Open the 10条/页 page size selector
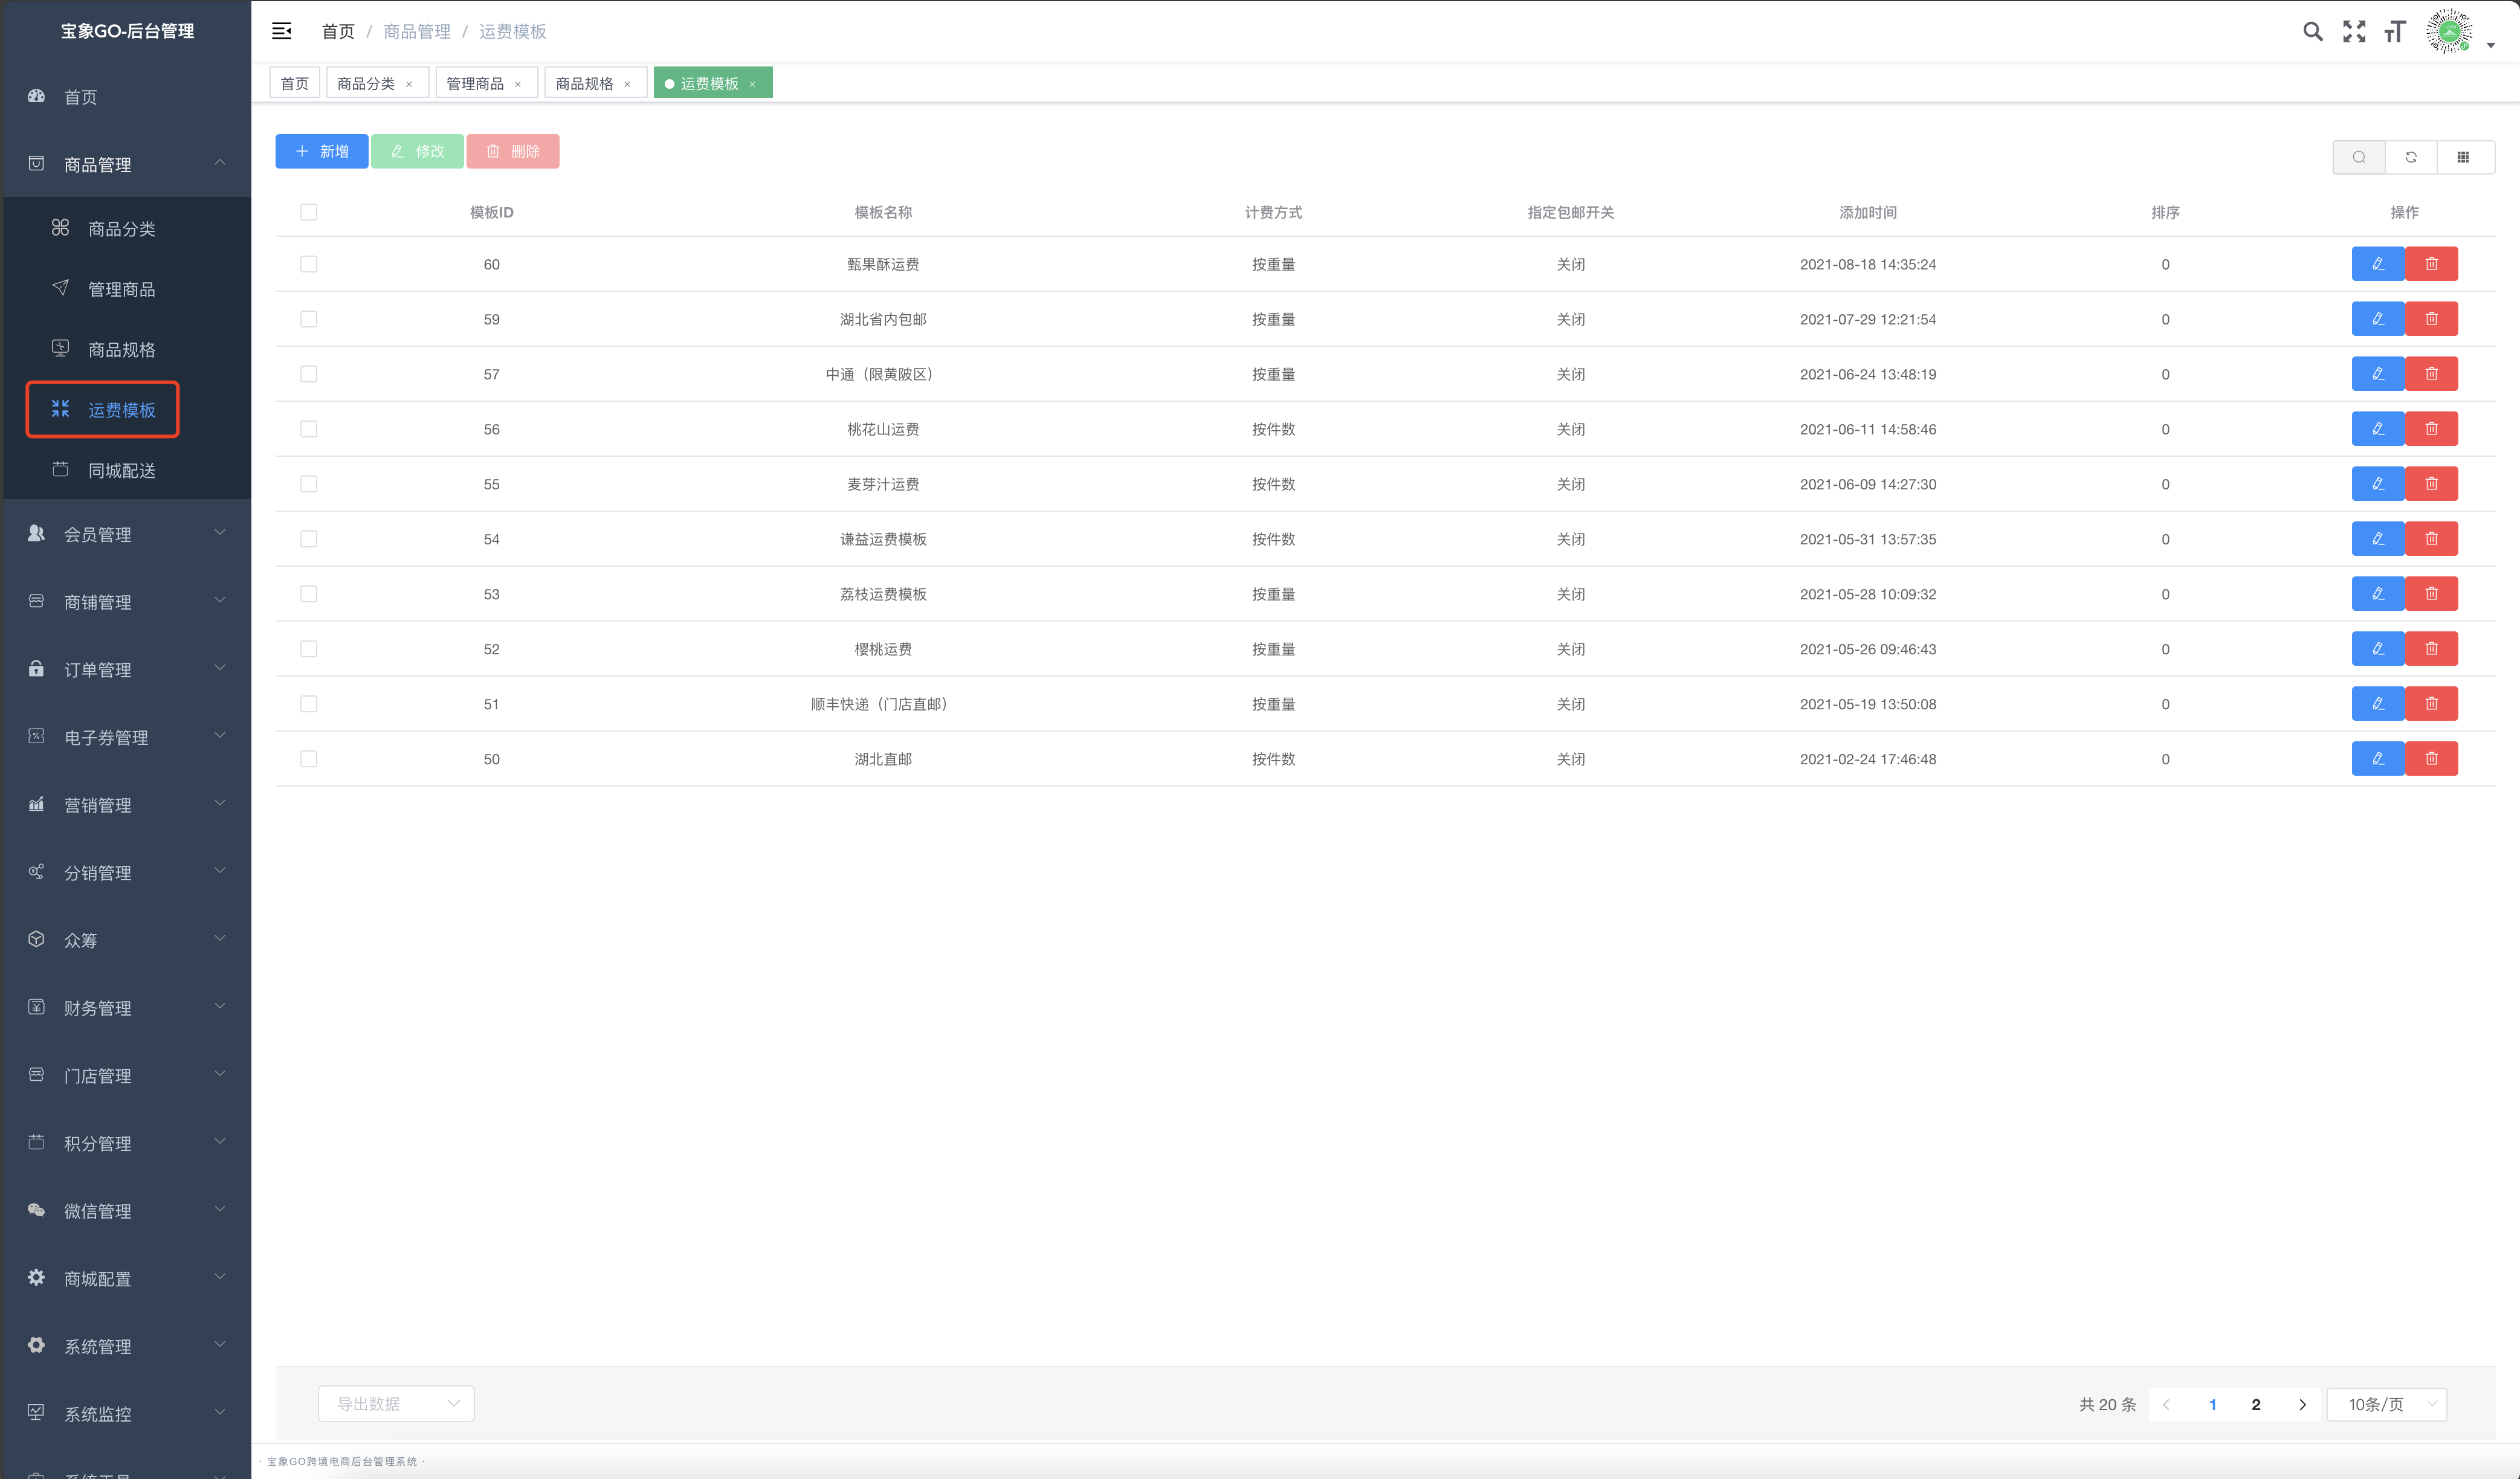The width and height of the screenshot is (2520, 1479). coord(2386,1404)
